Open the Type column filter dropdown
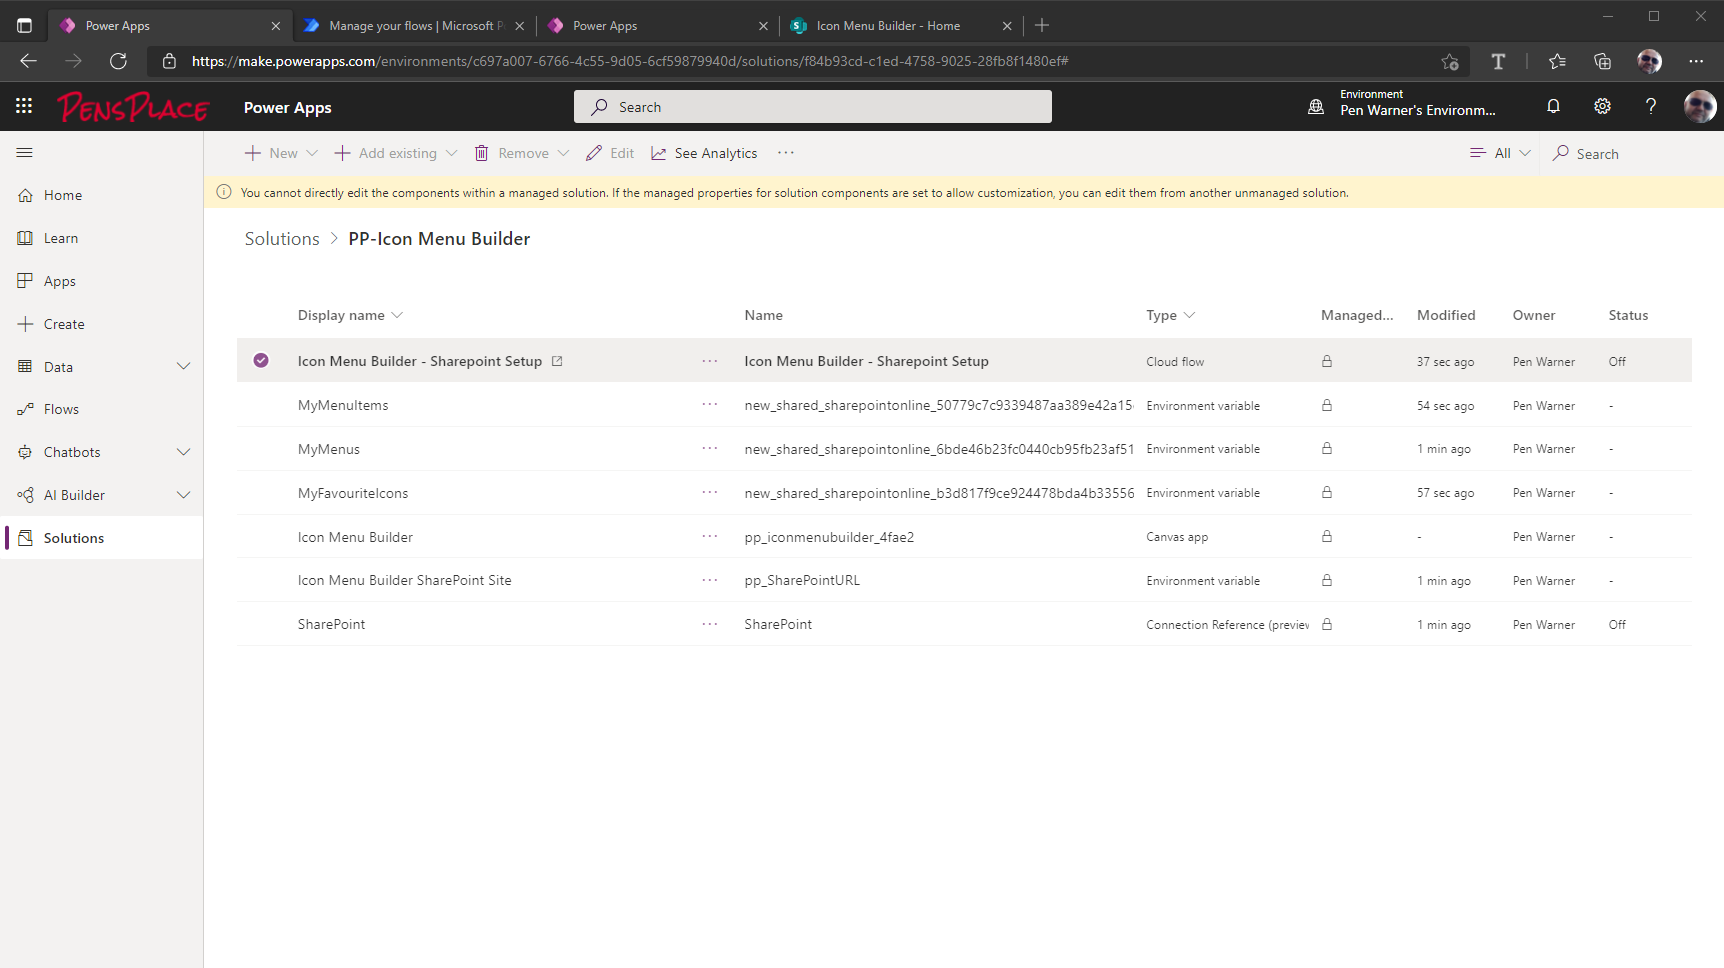Image resolution: width=1724 pixels, height=968 pixels. [1189, 315]
